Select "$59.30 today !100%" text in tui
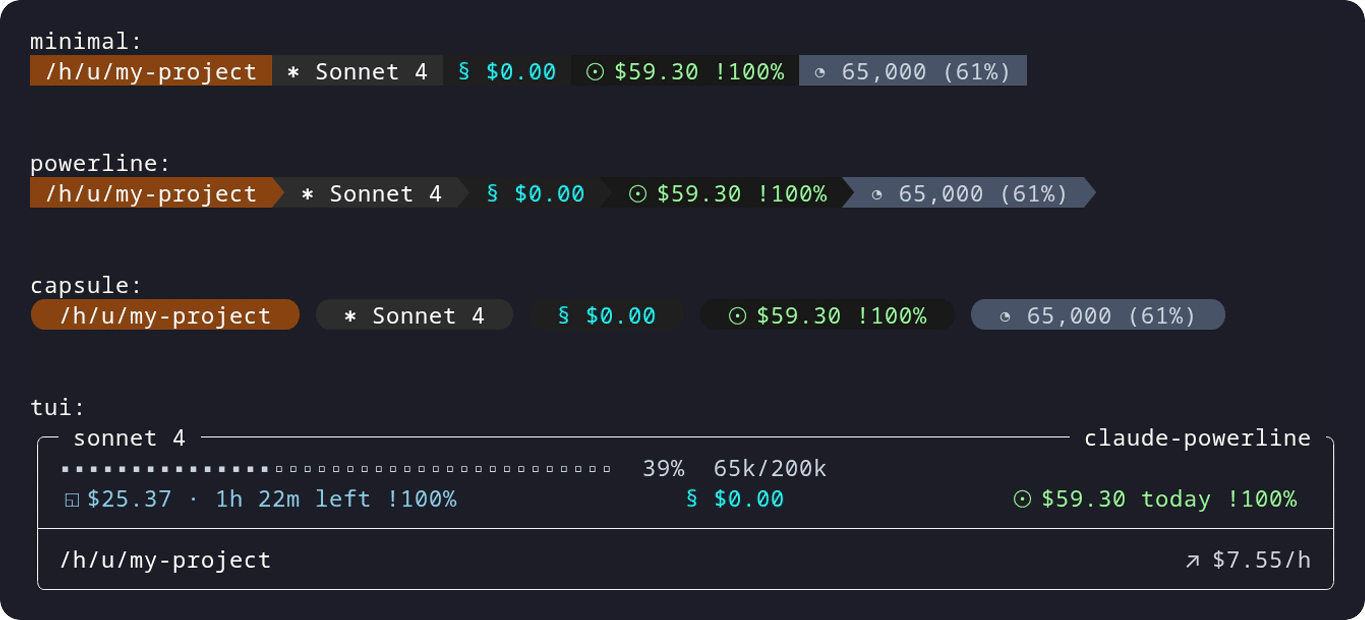1365x620 pixels. click(1169, 499)
